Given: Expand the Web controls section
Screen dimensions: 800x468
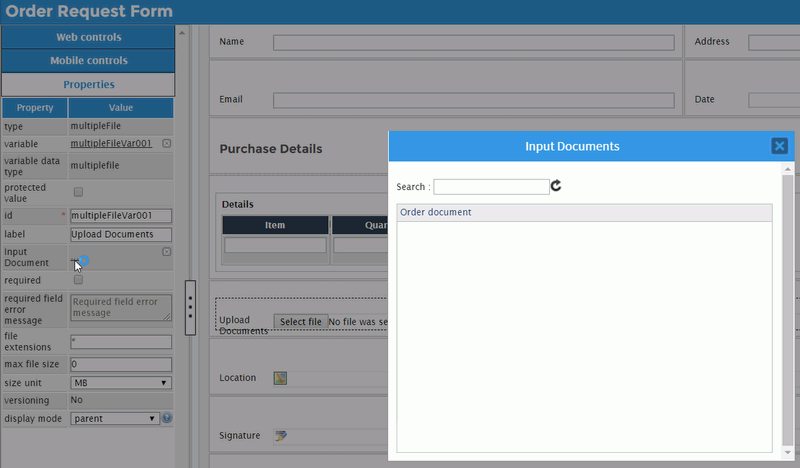Looking at the screenshot, I should pyautogui.click(x=88, y=37).
